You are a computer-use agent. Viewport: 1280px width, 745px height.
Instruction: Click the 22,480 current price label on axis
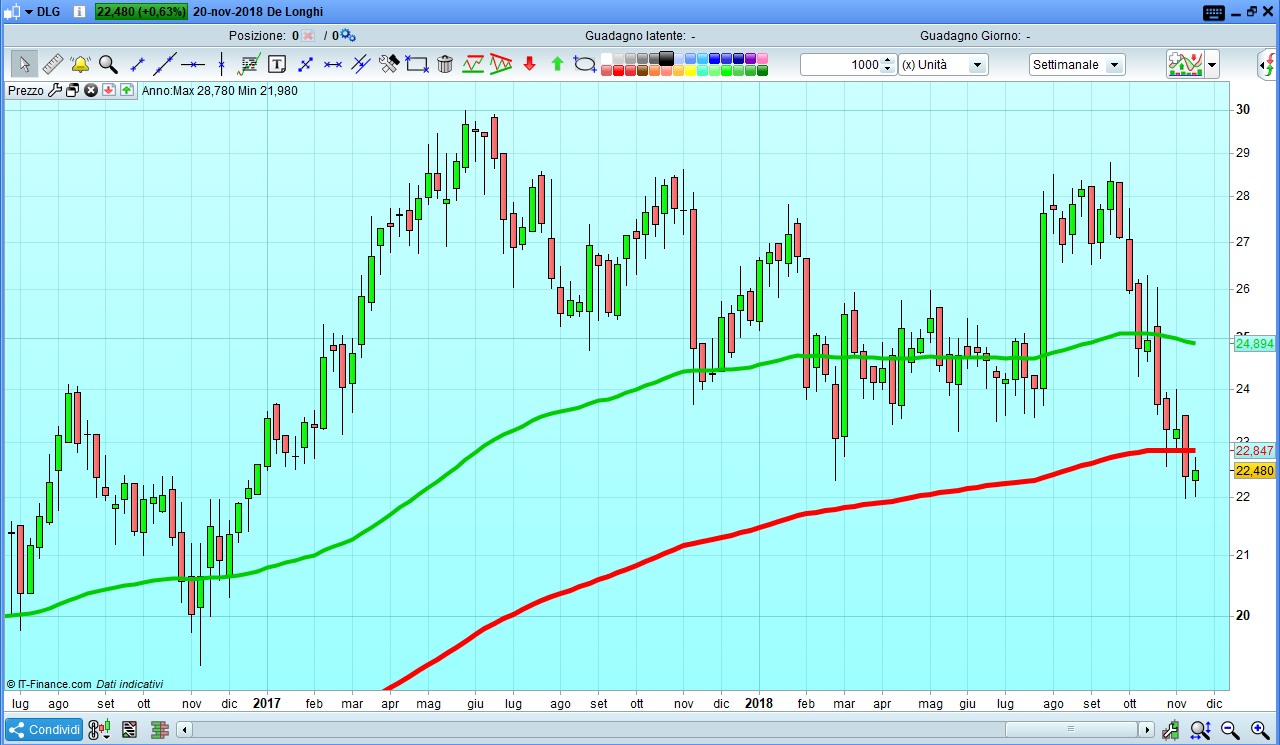pyautogui.click(x=1255, y=471)
